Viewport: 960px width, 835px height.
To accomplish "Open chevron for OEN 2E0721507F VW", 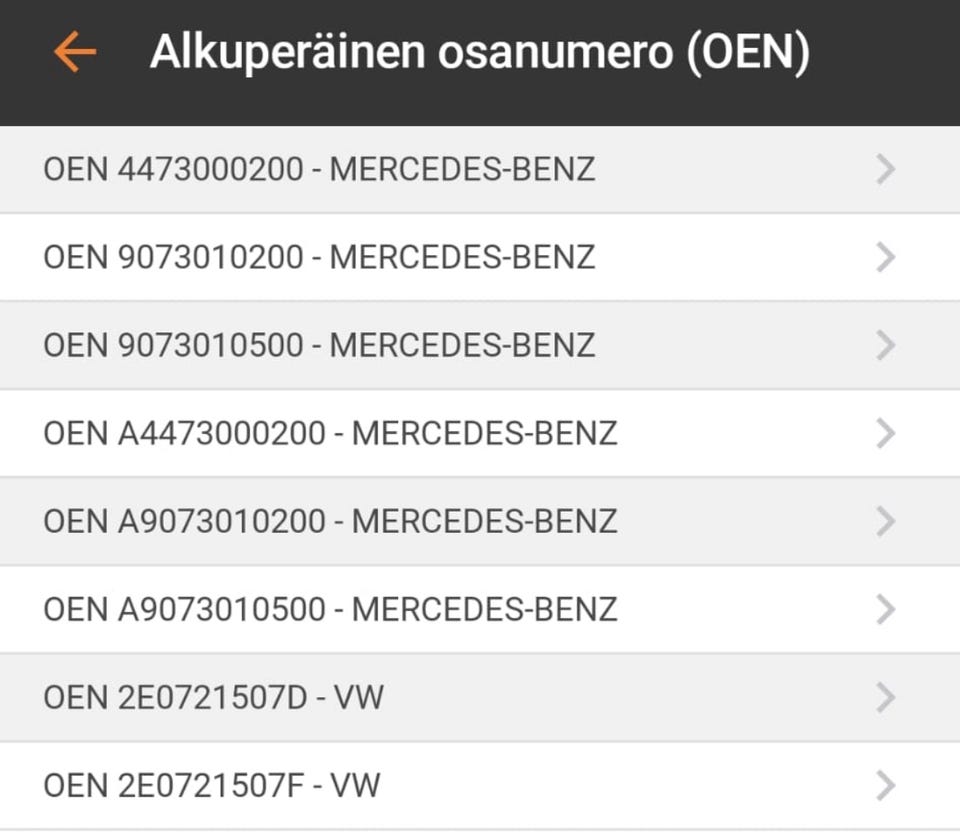I will click(885, 786).
